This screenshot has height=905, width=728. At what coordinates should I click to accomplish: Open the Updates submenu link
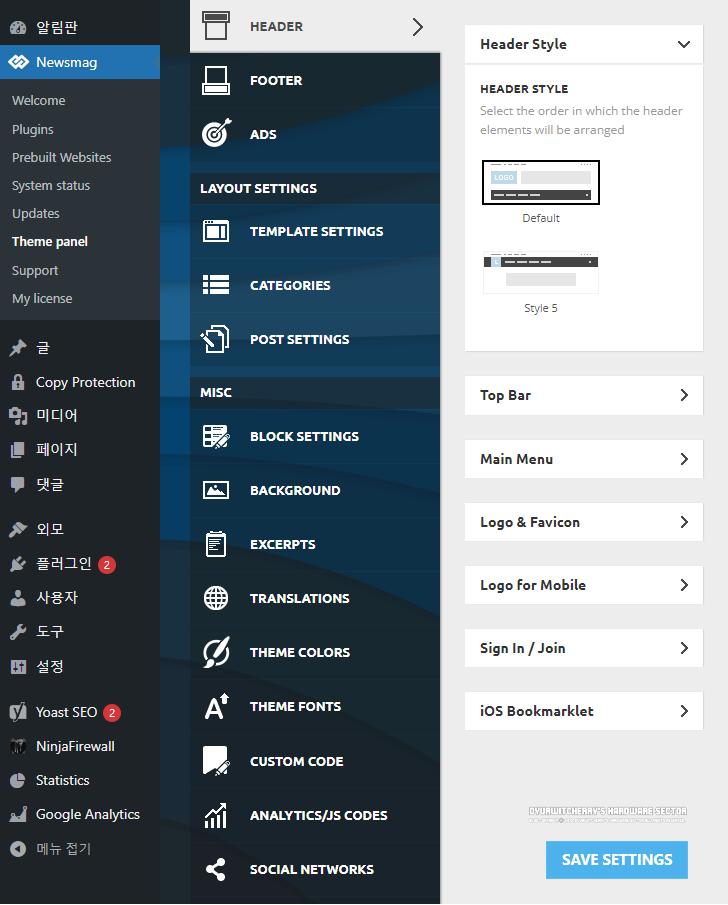36,214
